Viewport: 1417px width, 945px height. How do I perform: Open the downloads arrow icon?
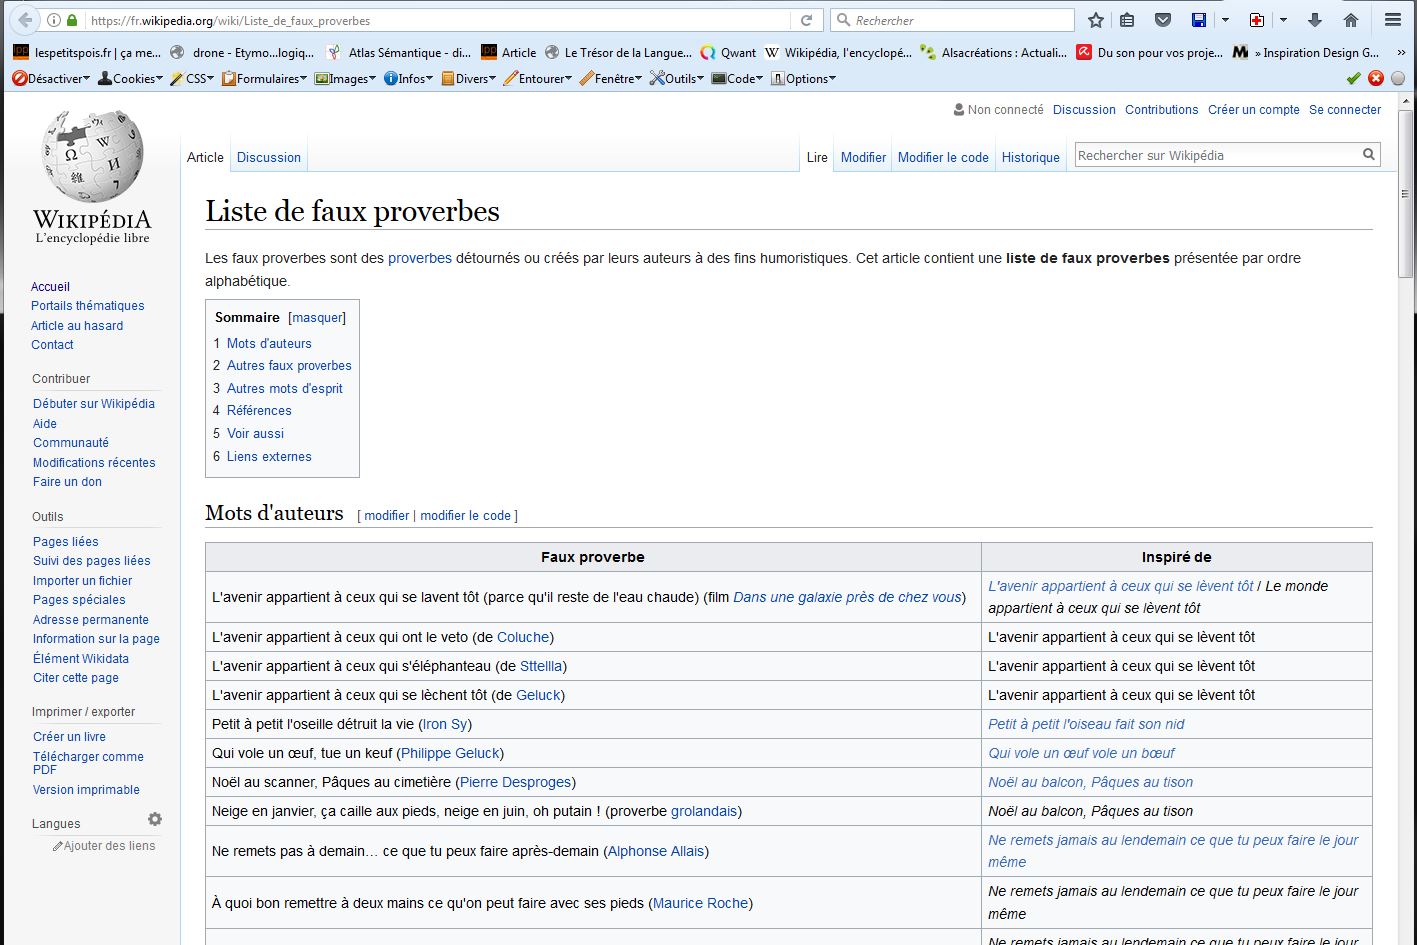(1315, 20)
